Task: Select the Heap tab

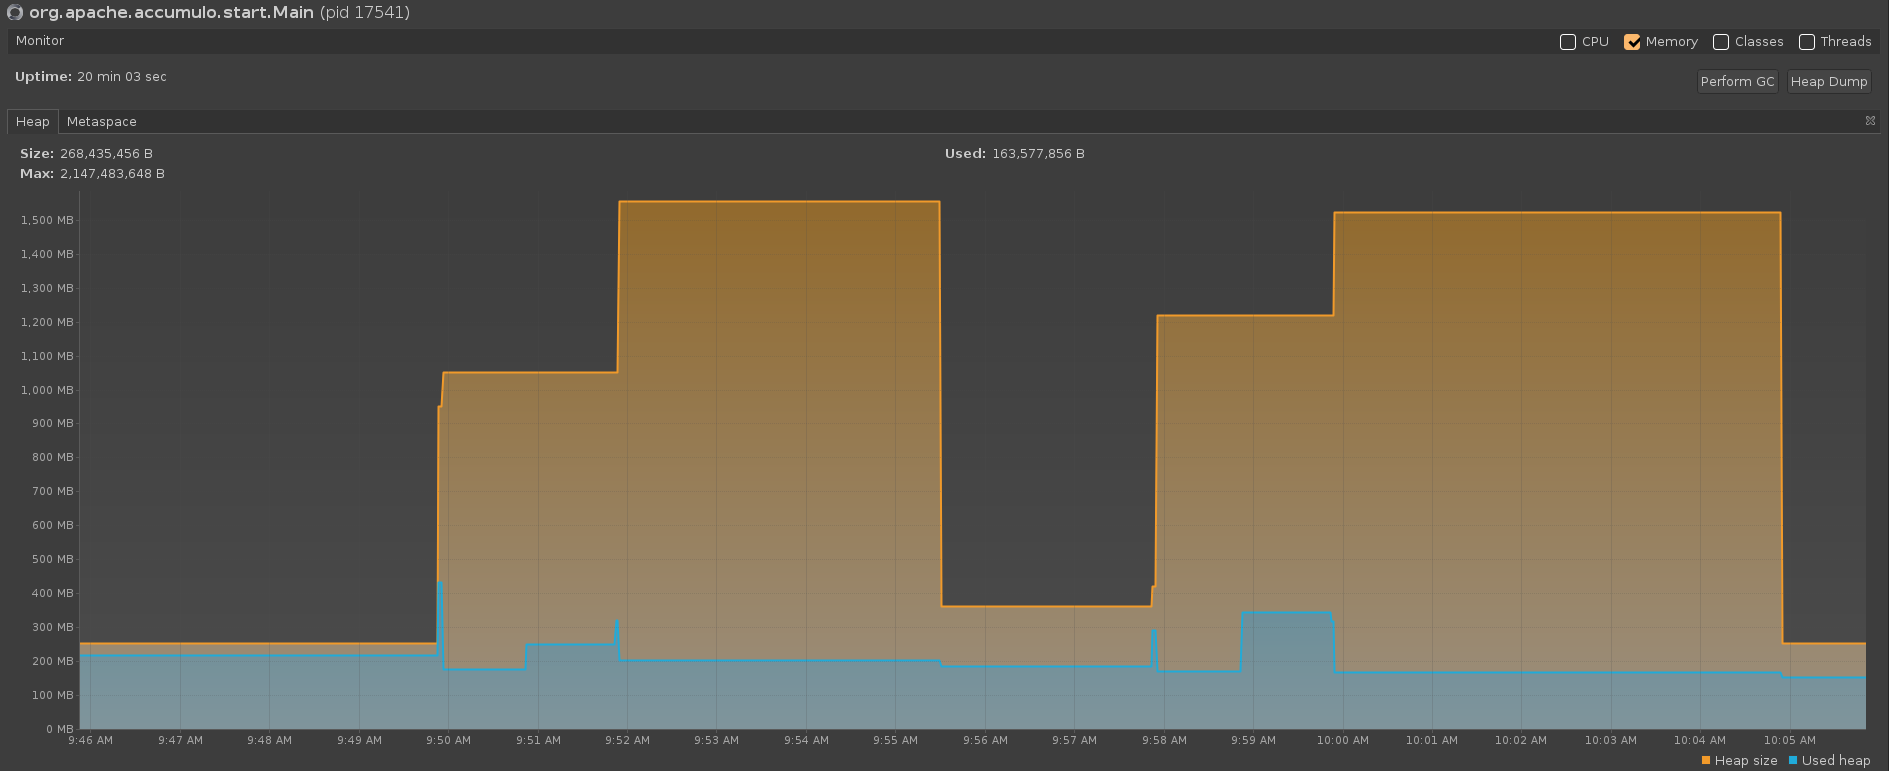Action: click(32, 122)
